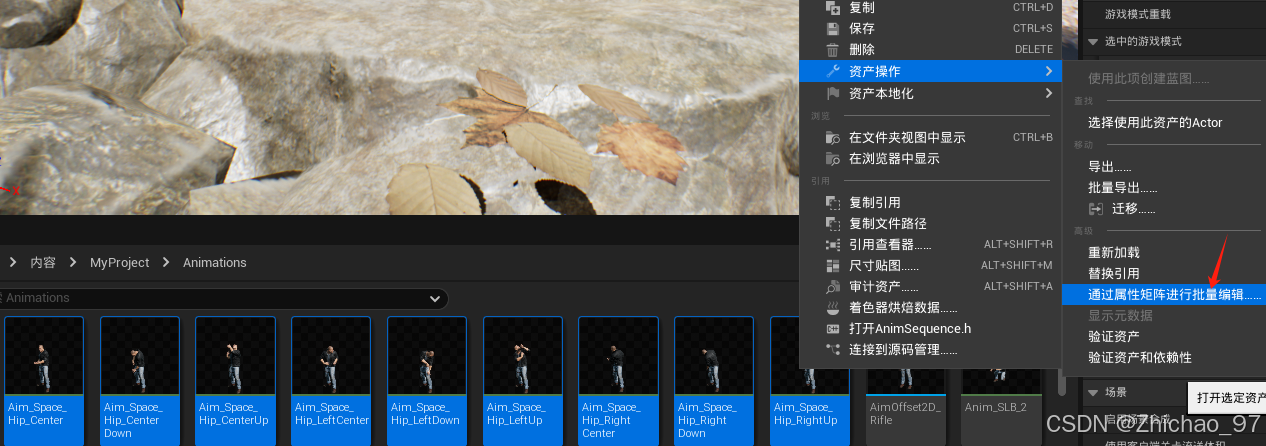Select the Aim_Space_Hip_LeftDown animation thumbnail

[x=427, y=355]
